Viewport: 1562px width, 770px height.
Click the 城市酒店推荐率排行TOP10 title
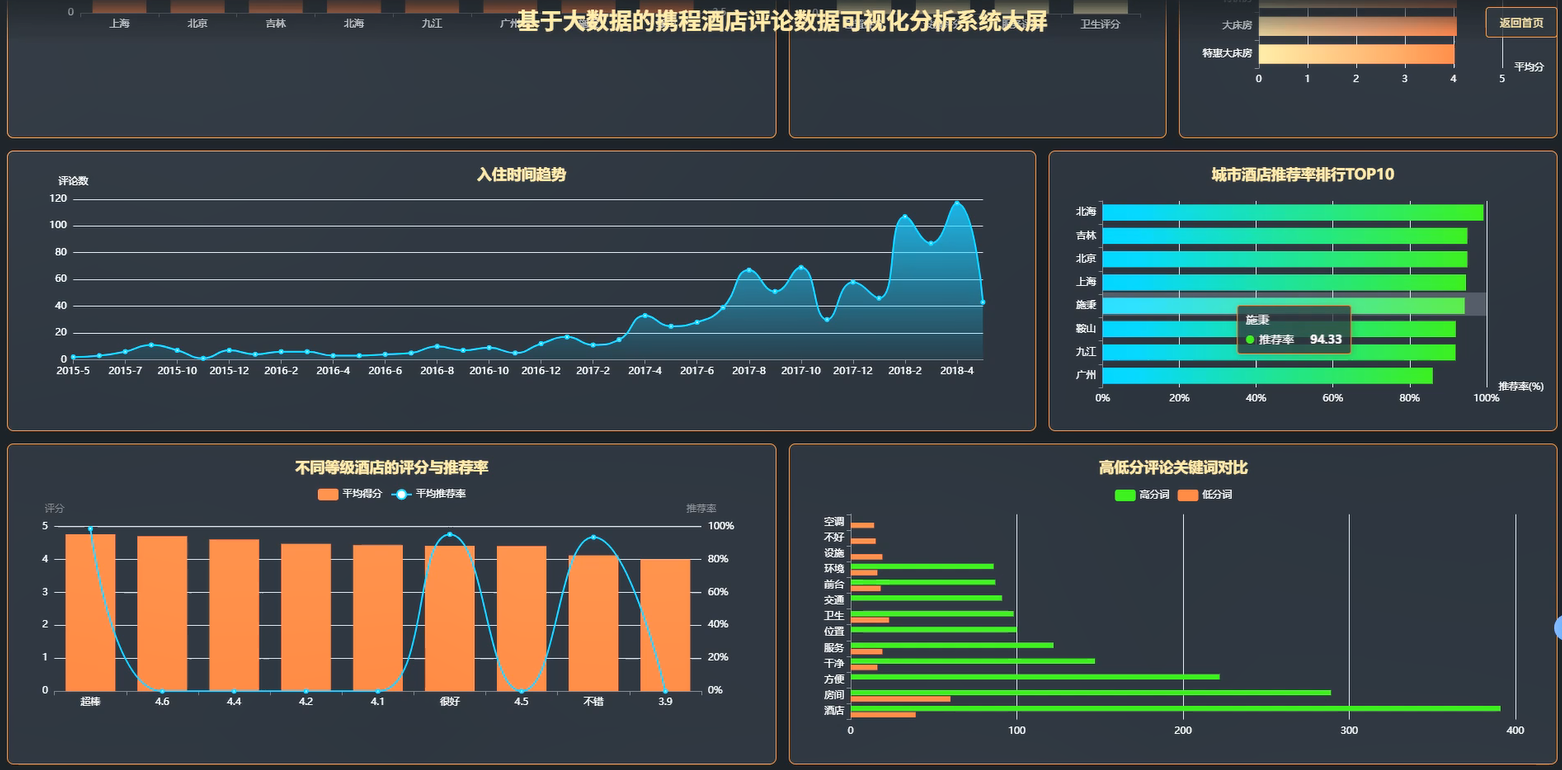[x=1303, y=174]
